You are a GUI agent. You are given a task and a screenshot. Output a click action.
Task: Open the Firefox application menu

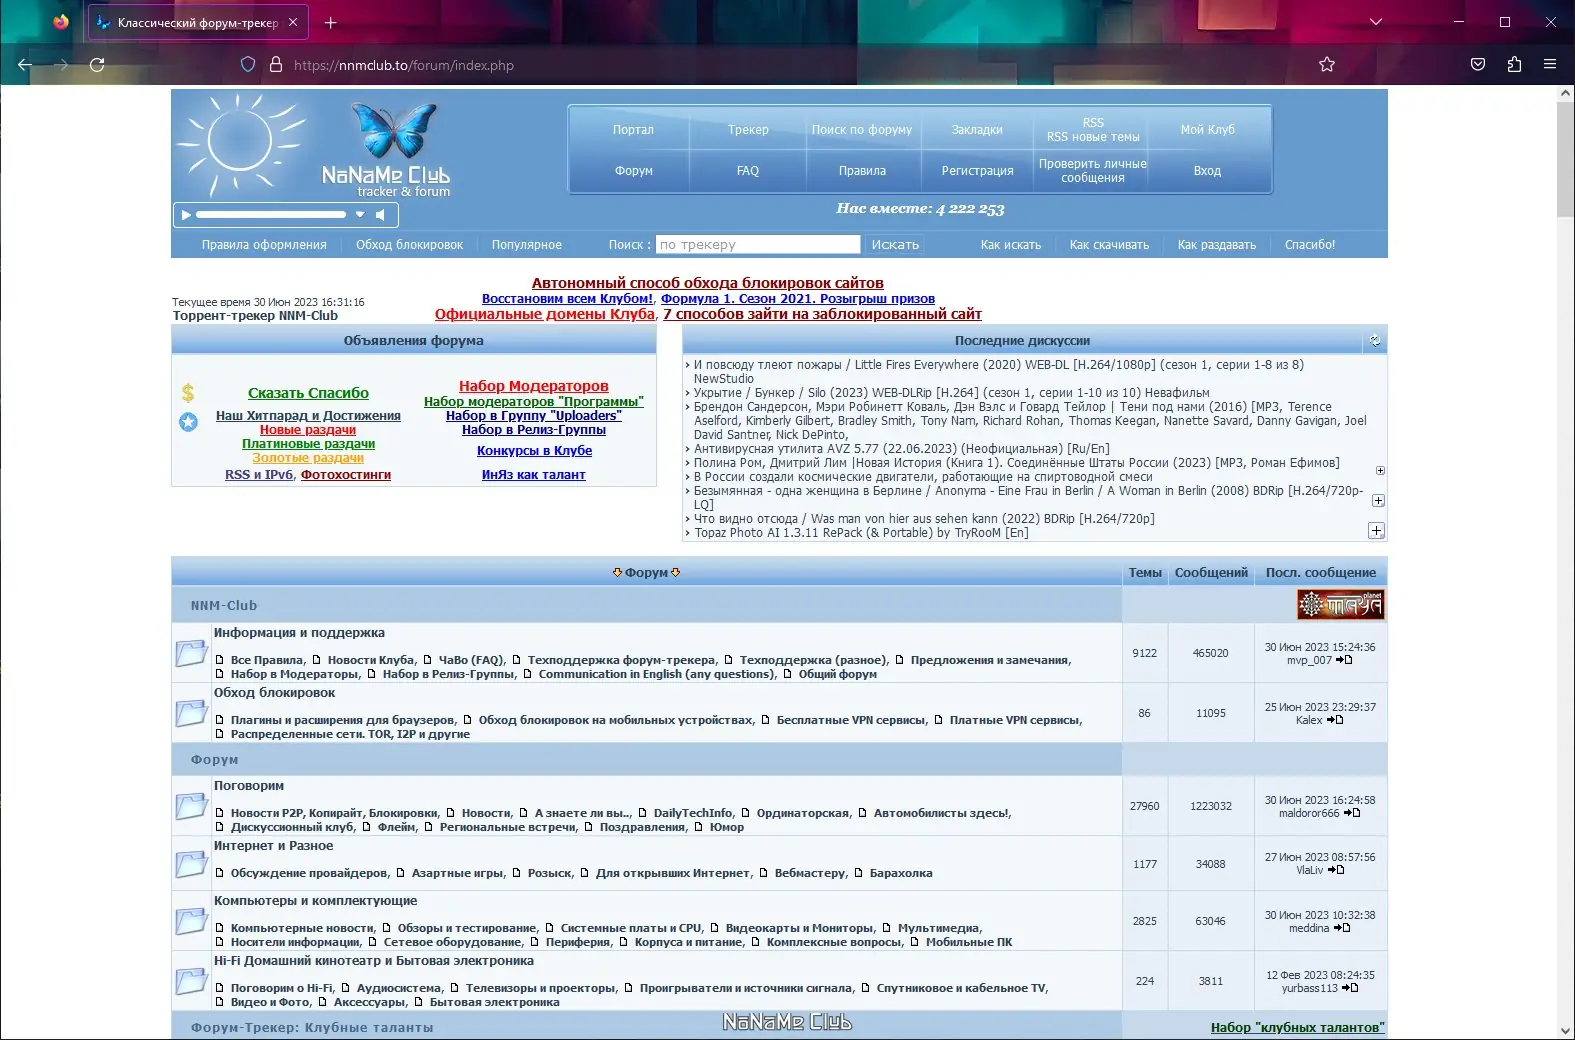(1550, 65)
